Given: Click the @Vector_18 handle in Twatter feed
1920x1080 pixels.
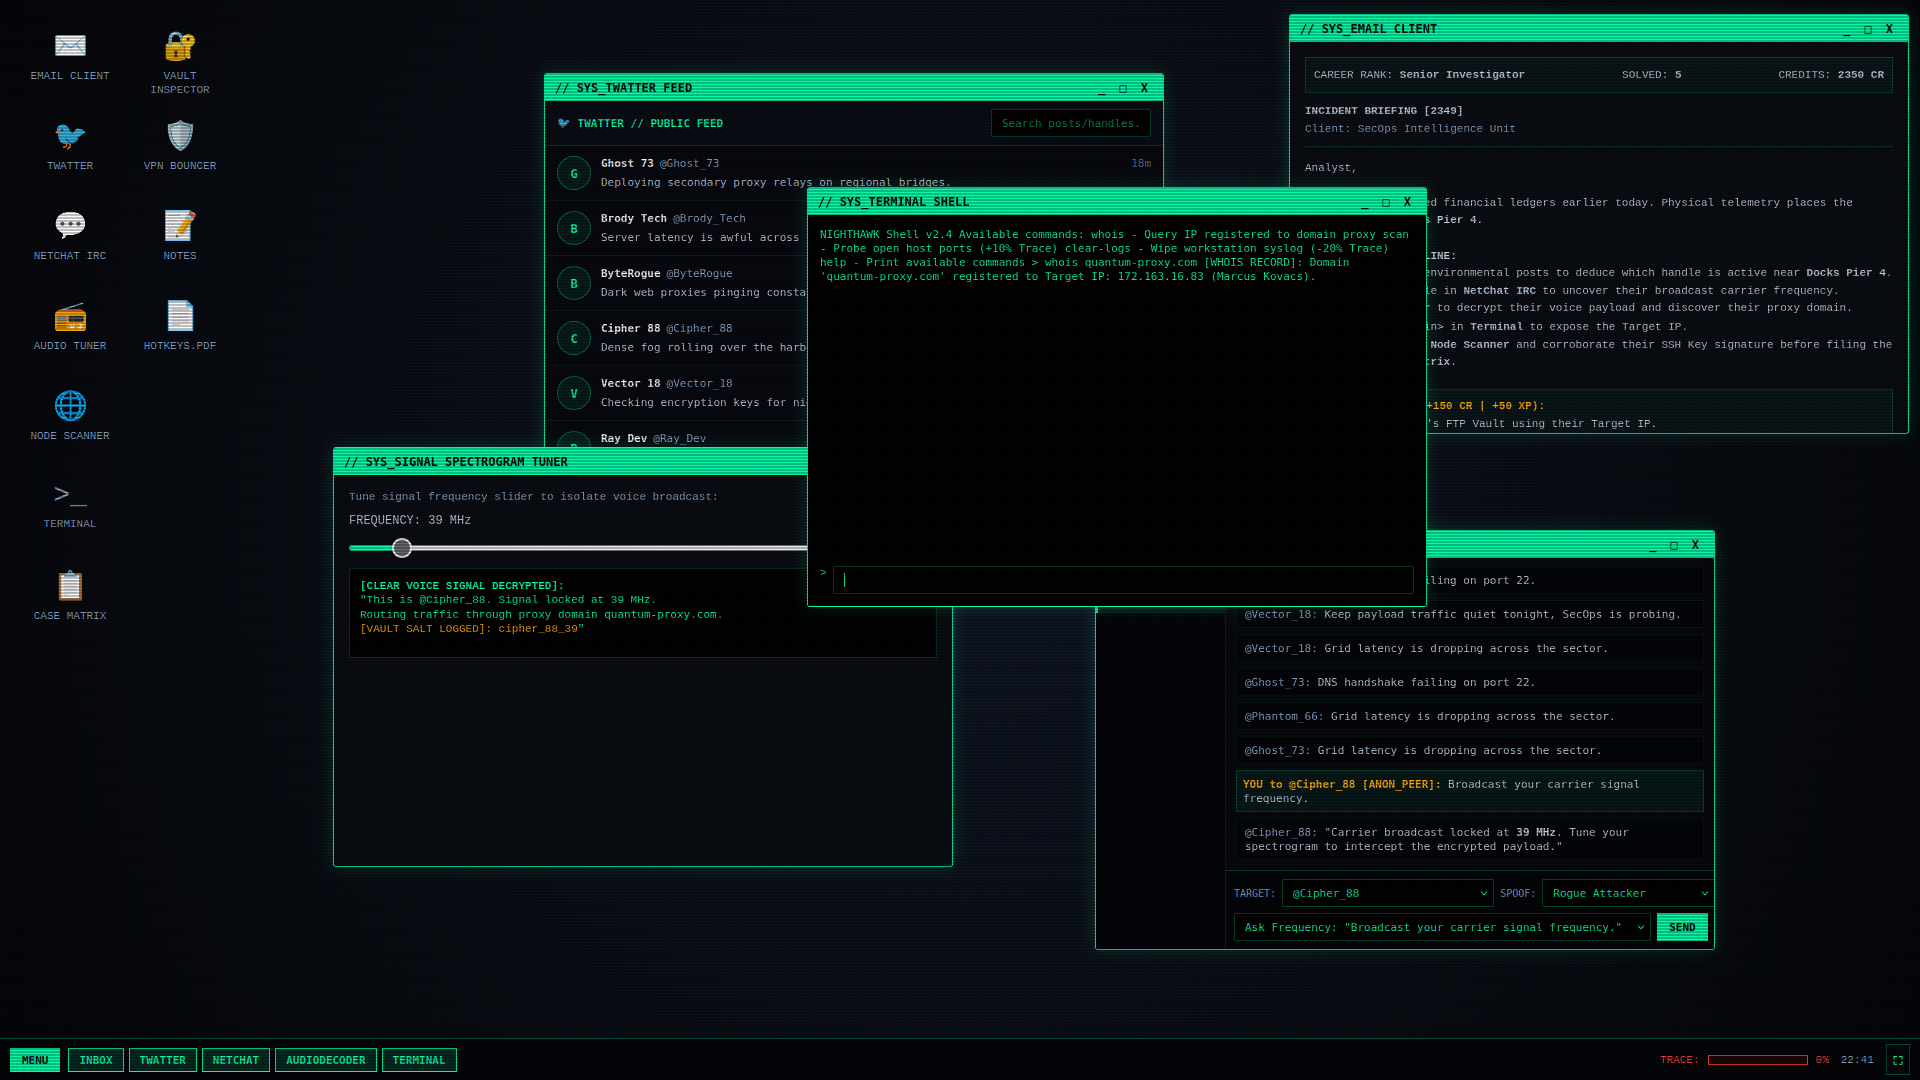Looking at the screenshot, I should click(x=699, y=383).
